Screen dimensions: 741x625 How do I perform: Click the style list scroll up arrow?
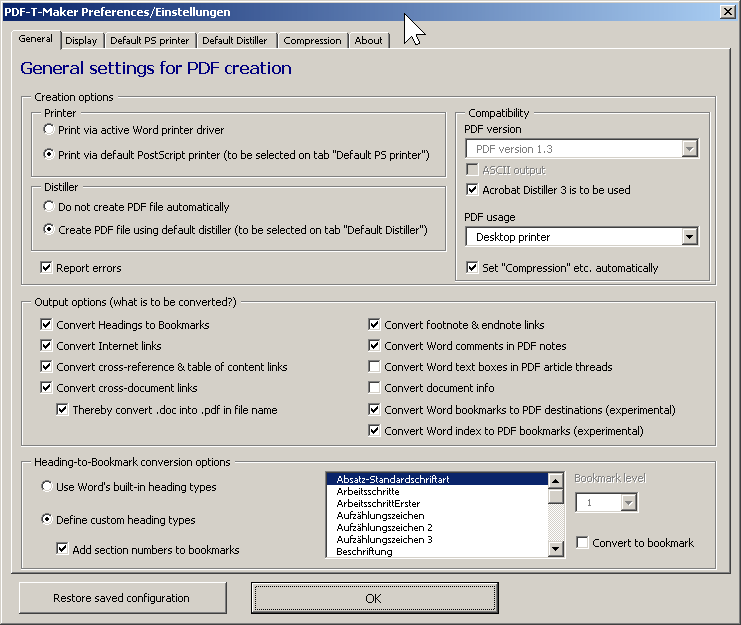pyautogui.click(x=556, y=481)
